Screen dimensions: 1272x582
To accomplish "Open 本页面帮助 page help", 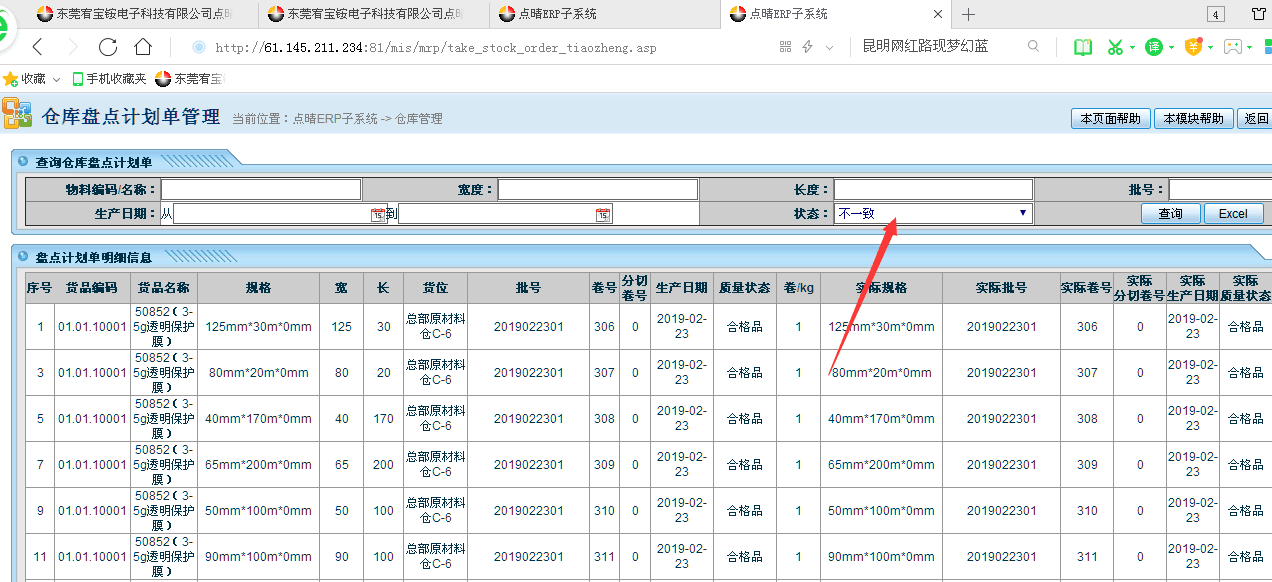I will point(1110,118).
